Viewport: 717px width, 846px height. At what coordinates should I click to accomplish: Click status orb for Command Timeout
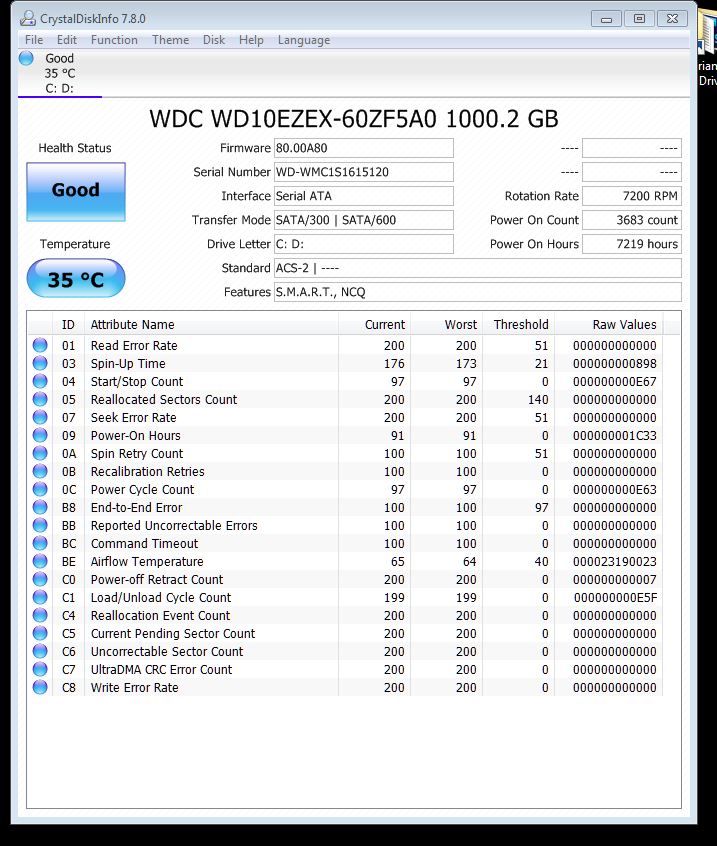click(40, 543)
